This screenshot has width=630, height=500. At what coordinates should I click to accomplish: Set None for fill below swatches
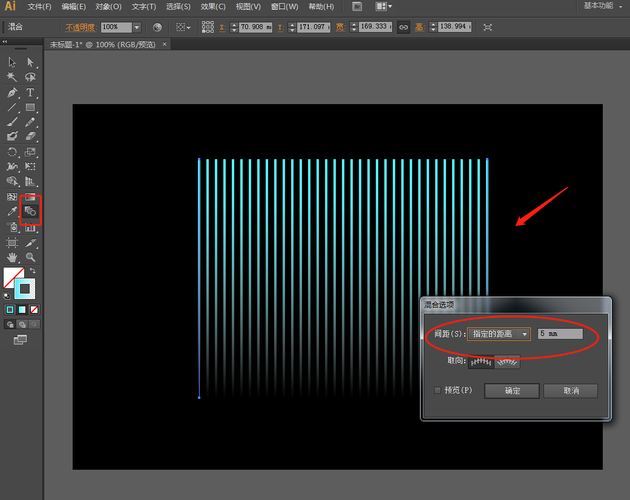[x=34, y=309]
